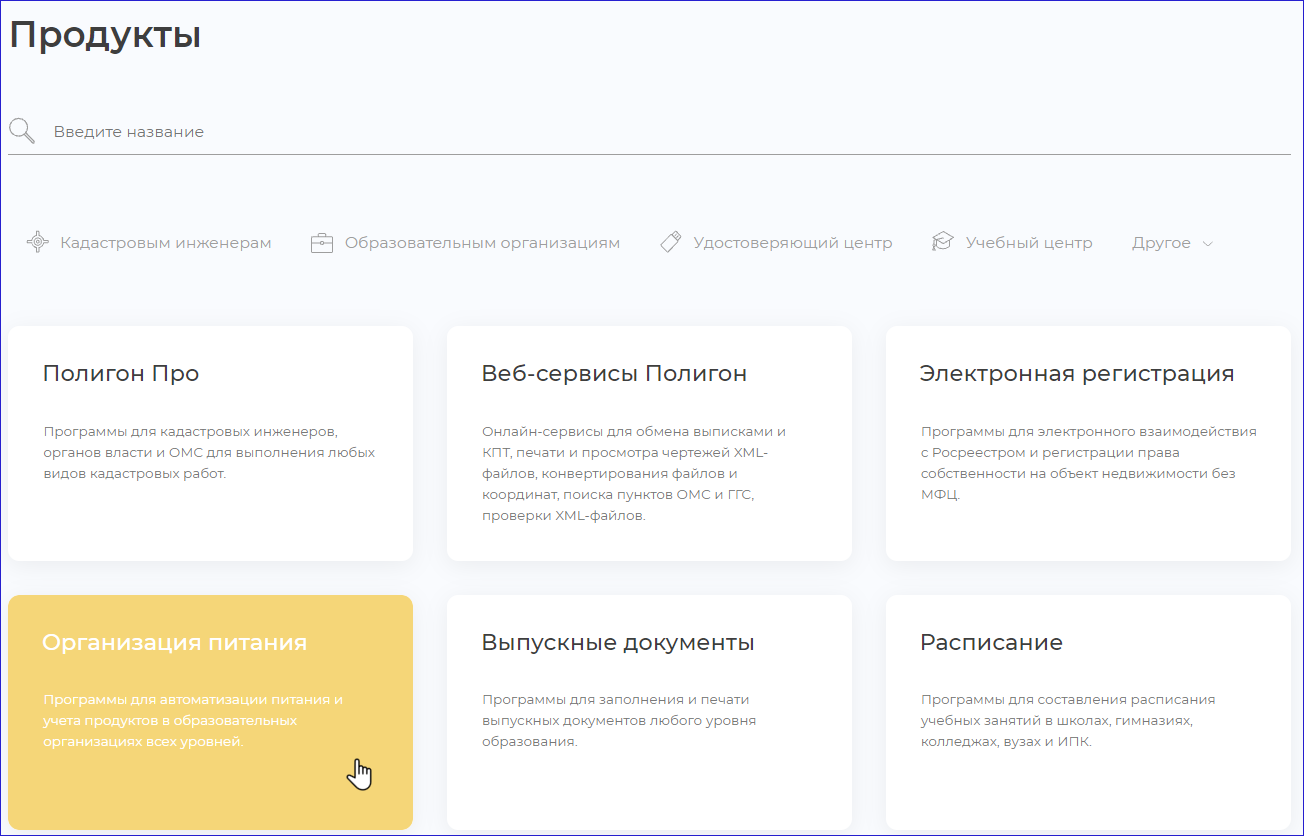Click the Продукты page heading

tap(105, 35)
